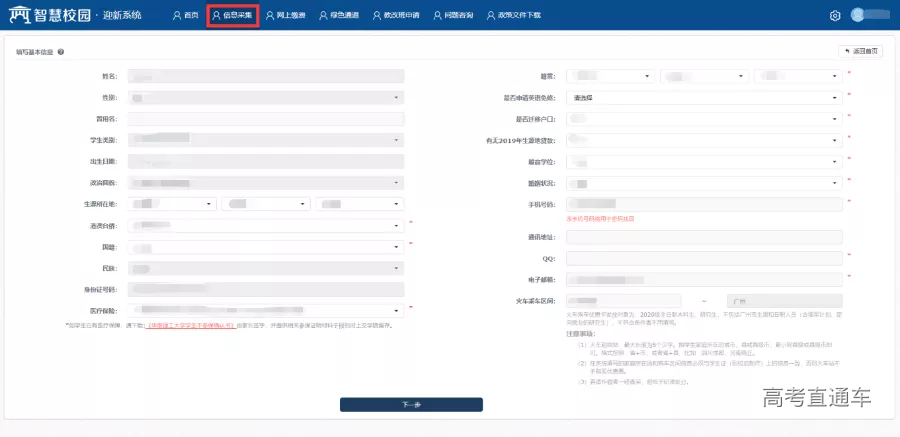Click the user avatar in top bar

point(858,15)
